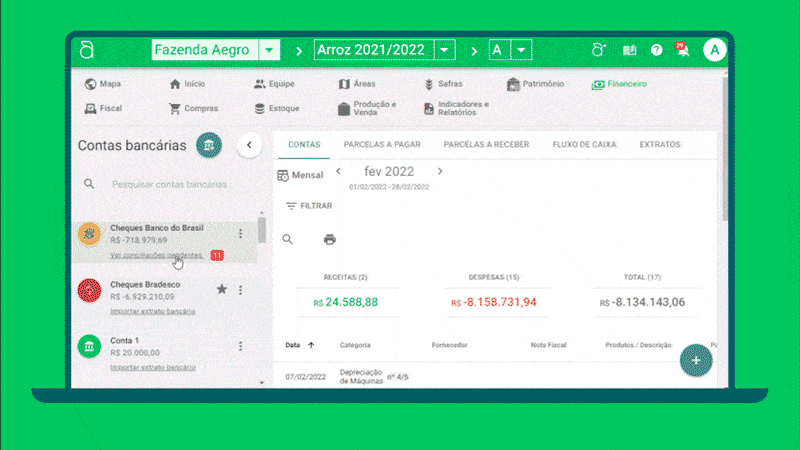Collapse the Contas bancárias side panel
This screenshot has width=800, height=450.
[x=249, y=145]
